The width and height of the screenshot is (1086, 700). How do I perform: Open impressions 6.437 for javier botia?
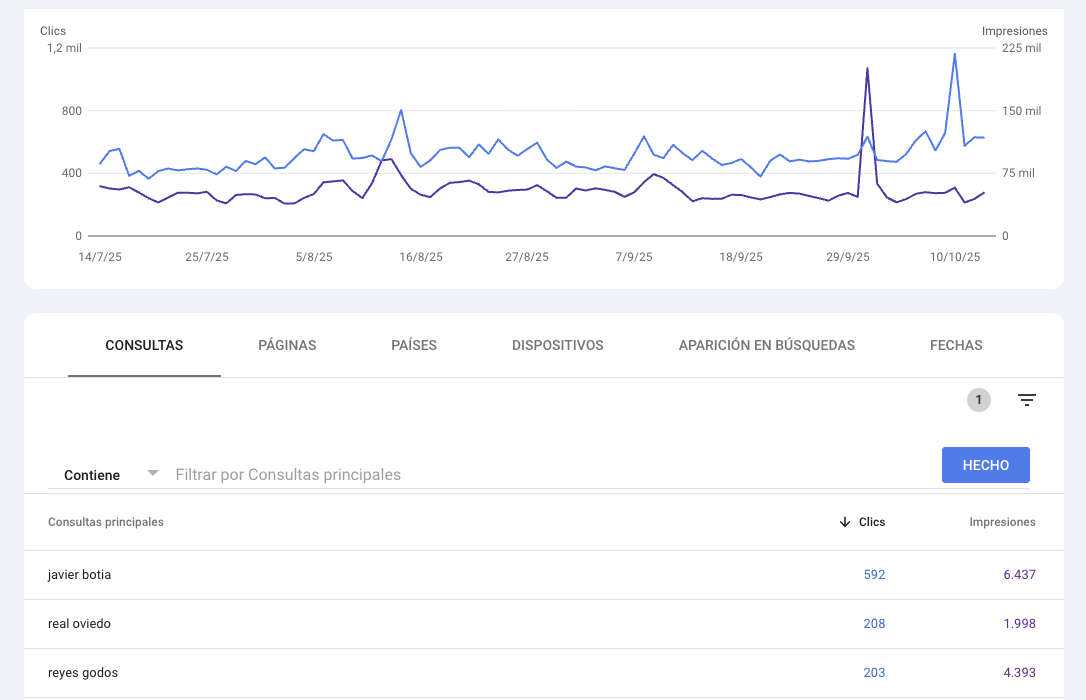point(1018,574)
